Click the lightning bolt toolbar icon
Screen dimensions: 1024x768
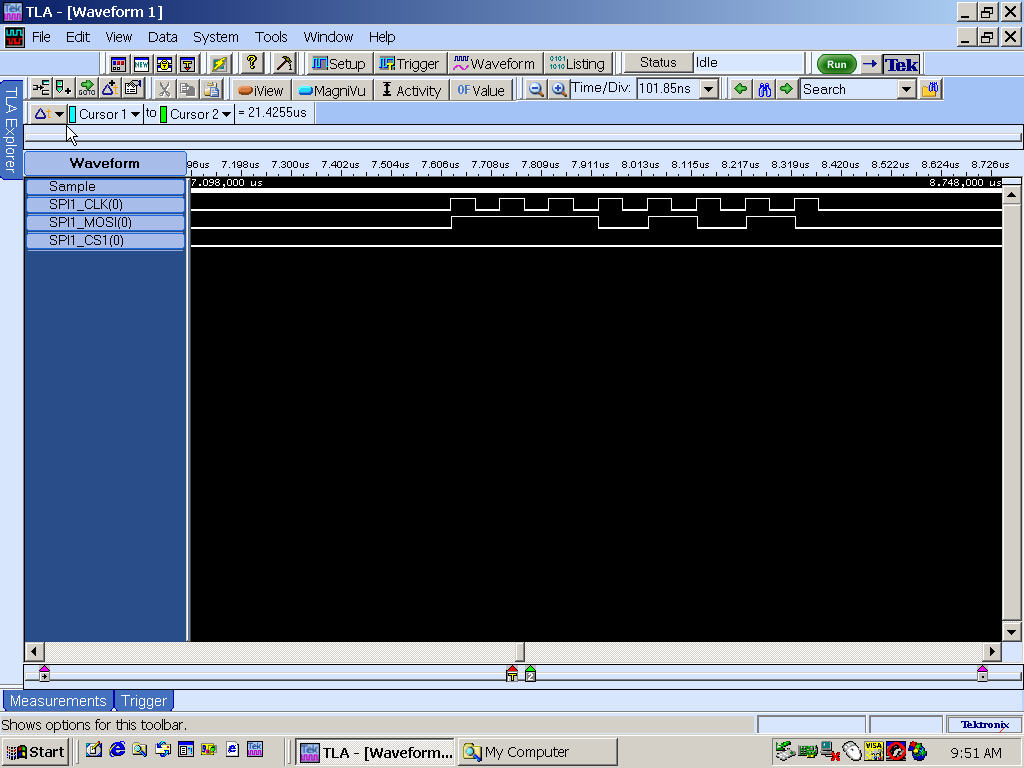(219, 64)
